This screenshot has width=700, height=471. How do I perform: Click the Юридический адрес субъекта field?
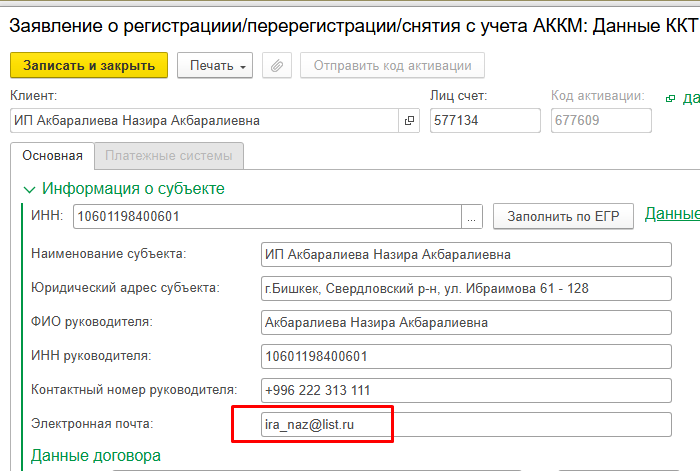[x=466, y=288]
